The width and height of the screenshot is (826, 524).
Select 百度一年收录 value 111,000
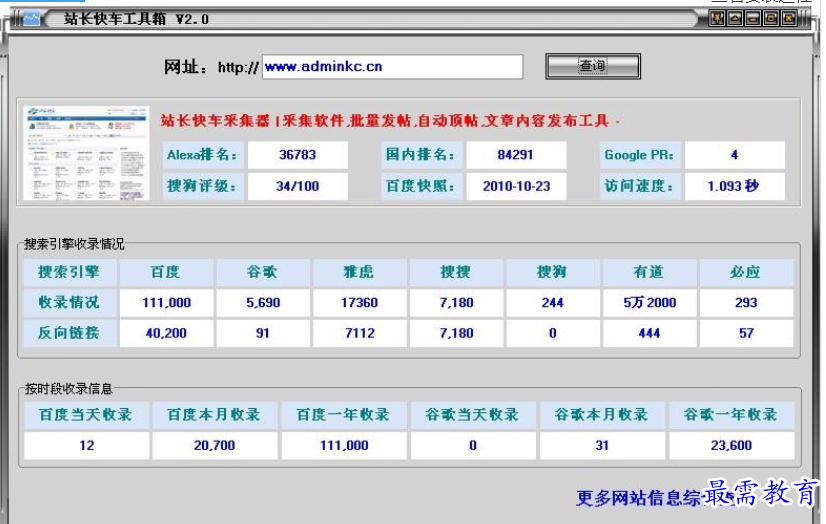tap(344, 446)
